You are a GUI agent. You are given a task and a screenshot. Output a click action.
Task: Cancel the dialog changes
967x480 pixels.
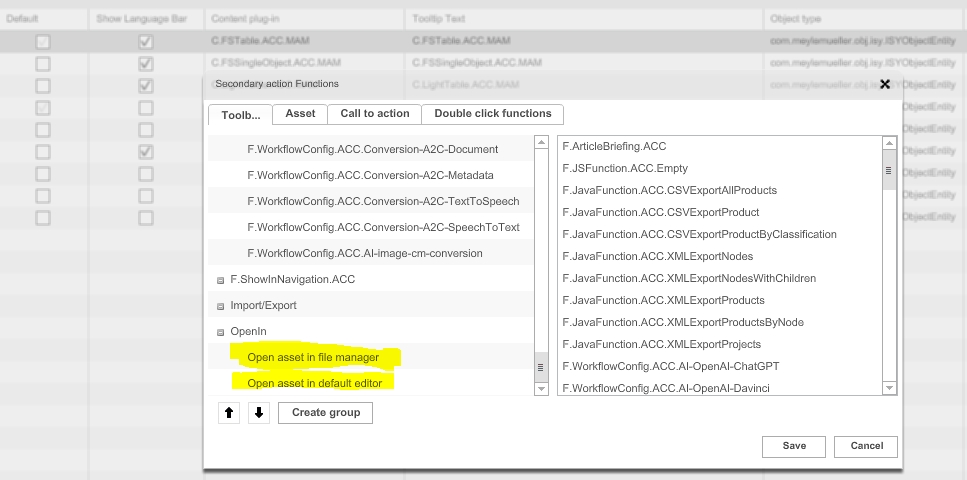[x=866, y=446]
